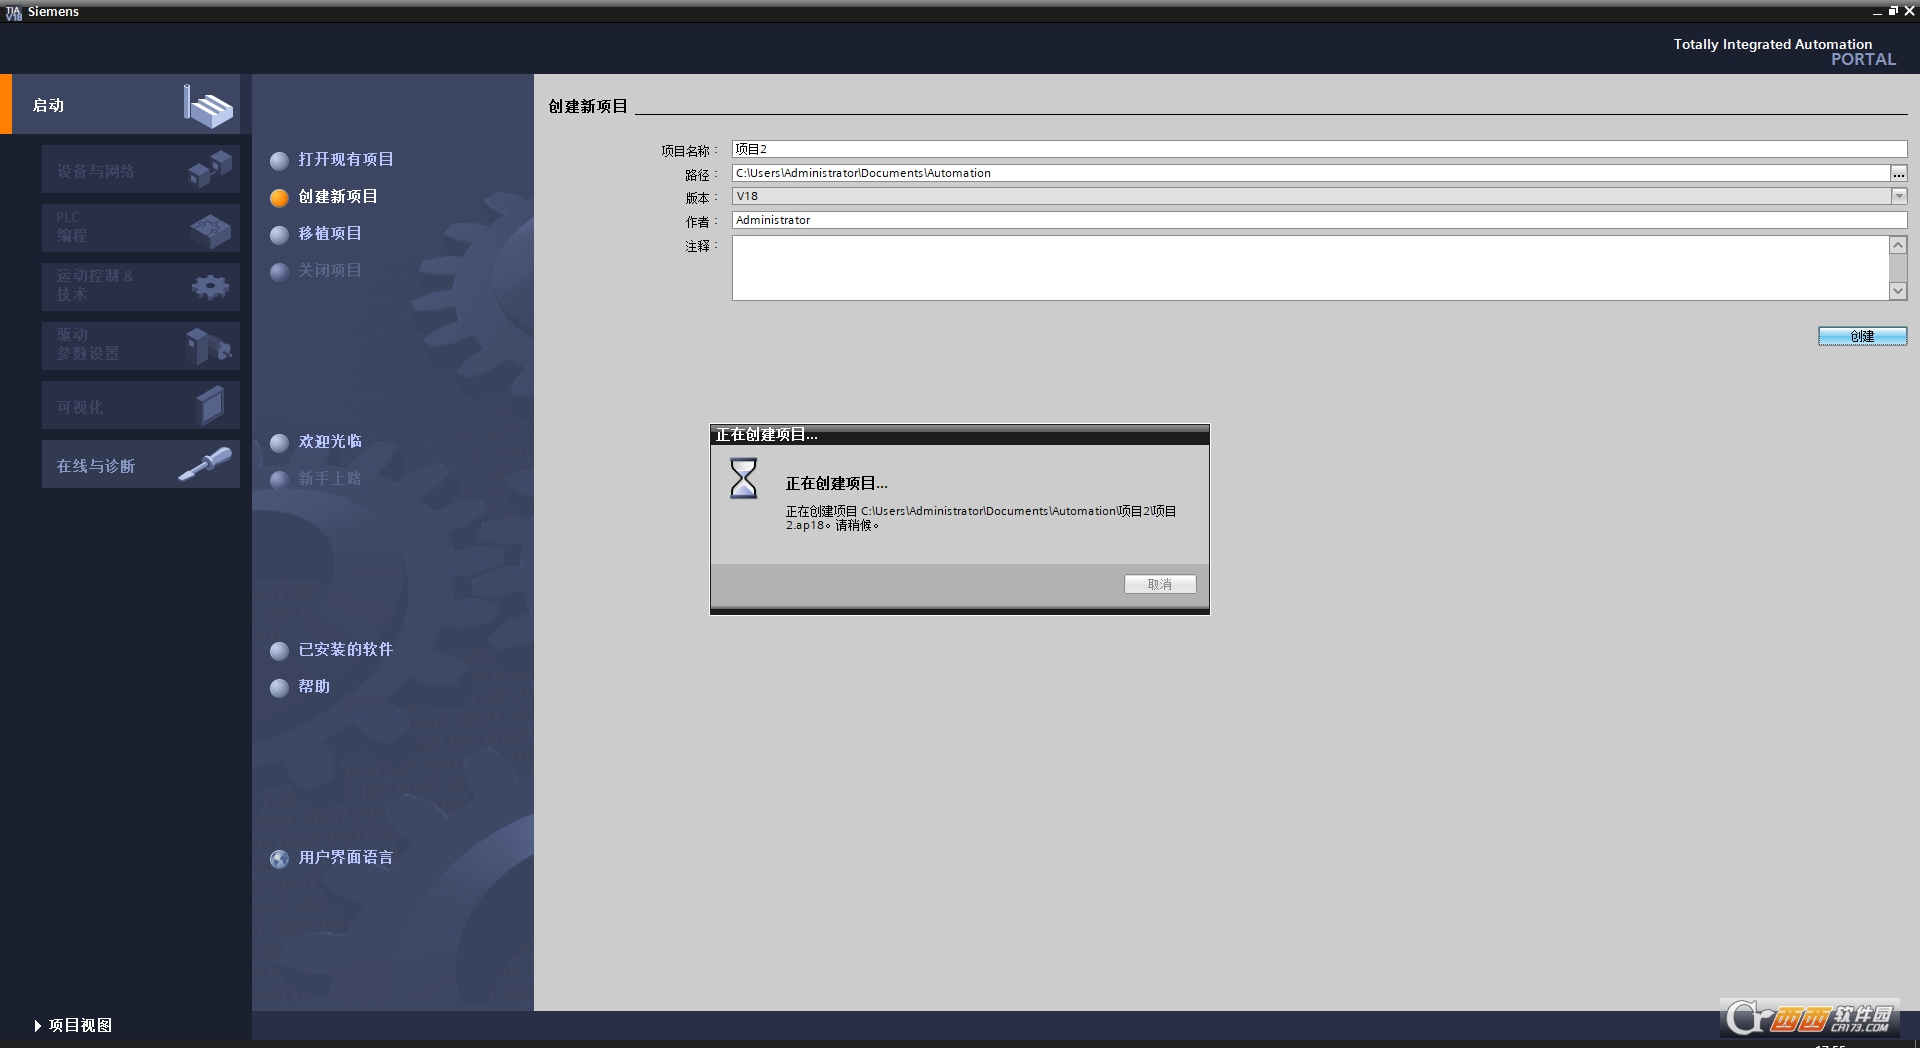
Task: Click the 运动控制 gear icon
Action: (210, 287)
